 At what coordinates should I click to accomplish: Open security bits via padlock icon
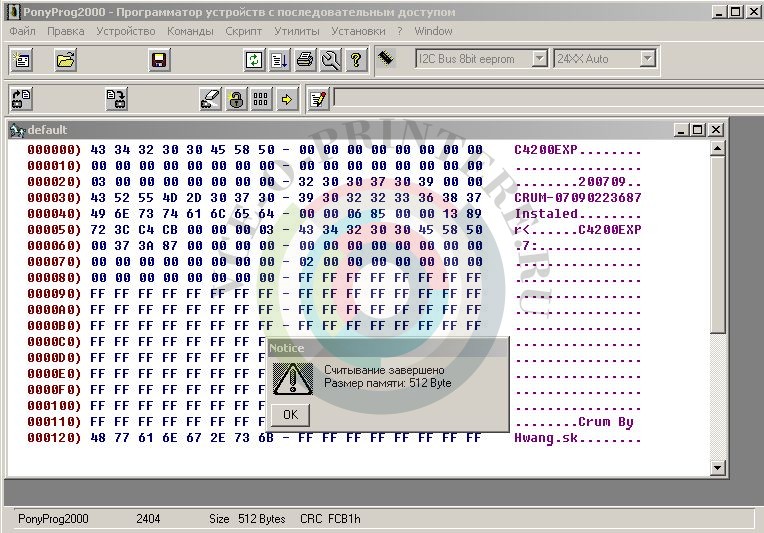click(x=236, y=99)
